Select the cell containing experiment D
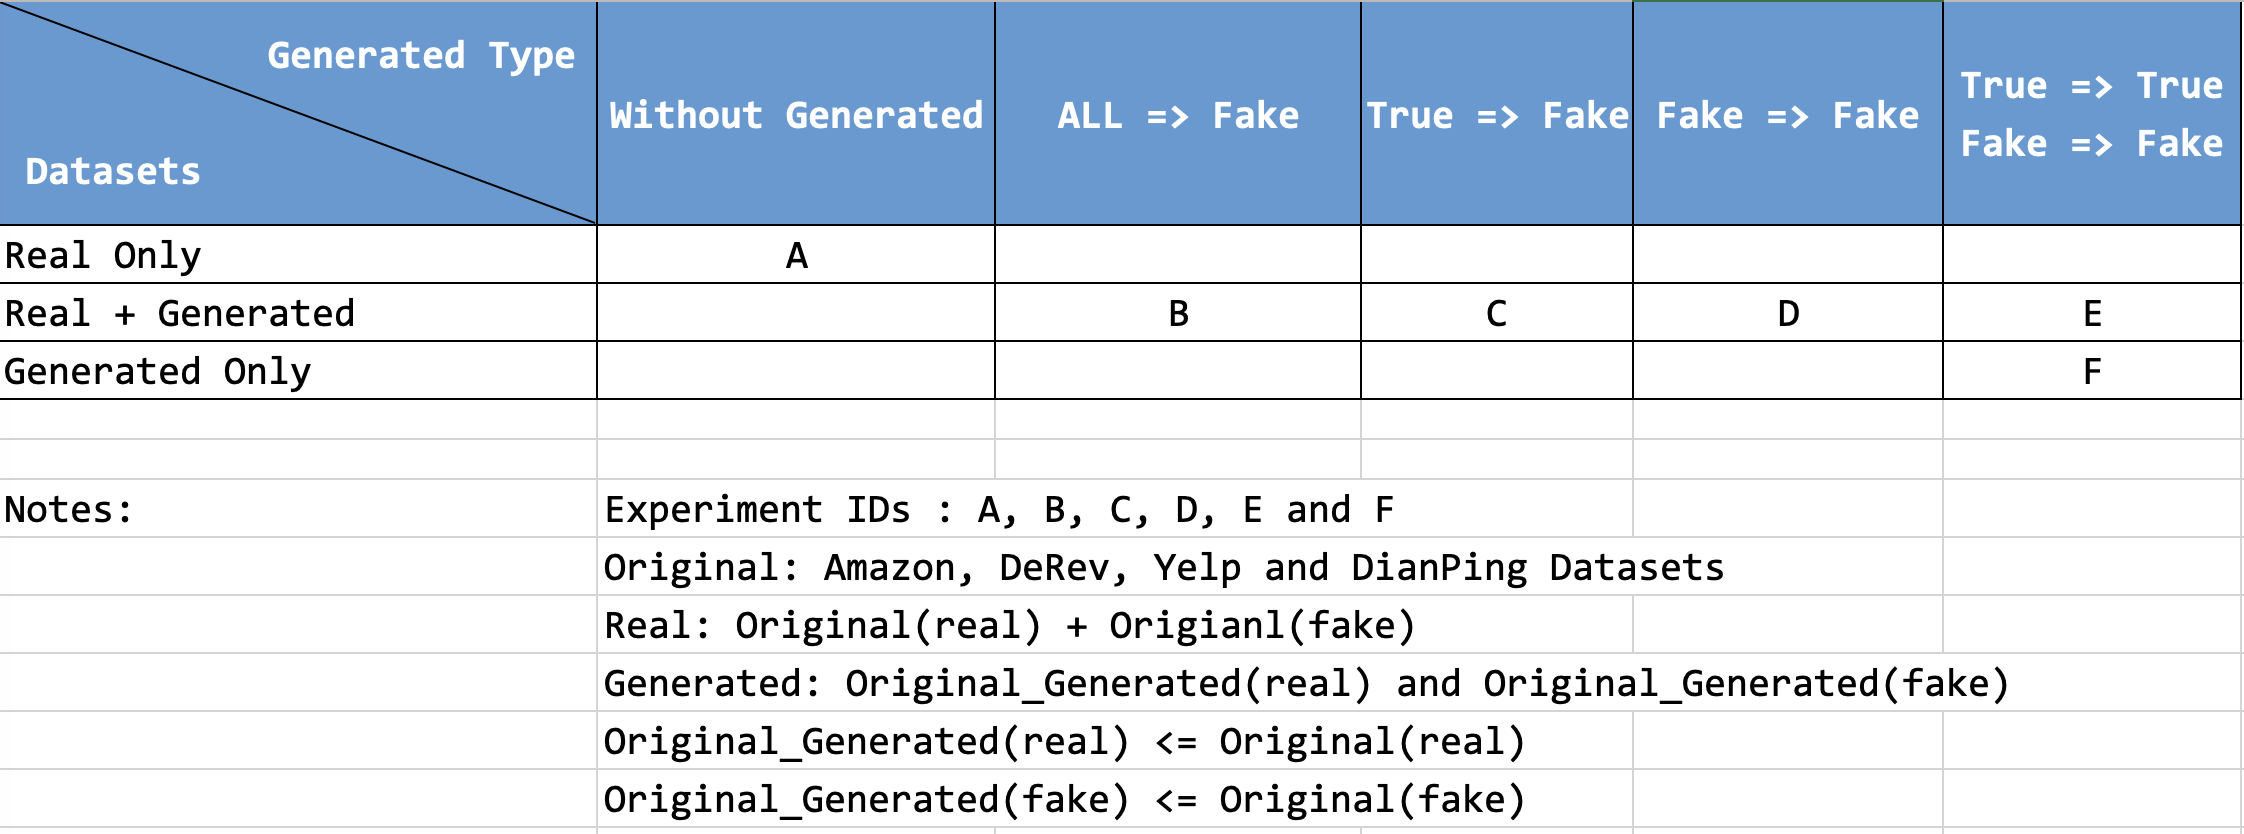Screen dimensions: 2244x834 coord(1788,313)
